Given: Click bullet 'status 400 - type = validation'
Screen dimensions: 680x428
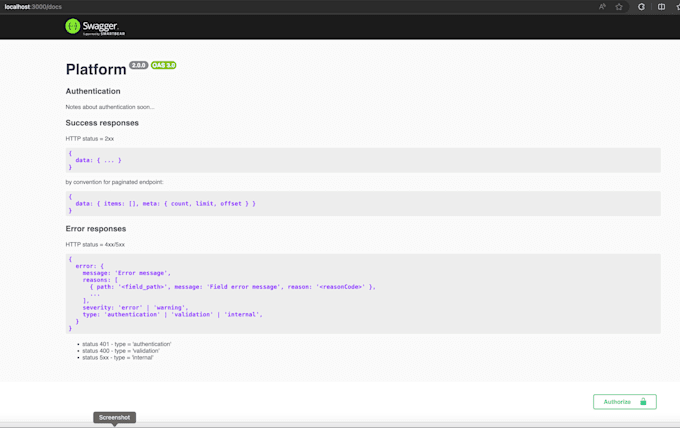Looking at the screenshot, I should tap(121, 350).
